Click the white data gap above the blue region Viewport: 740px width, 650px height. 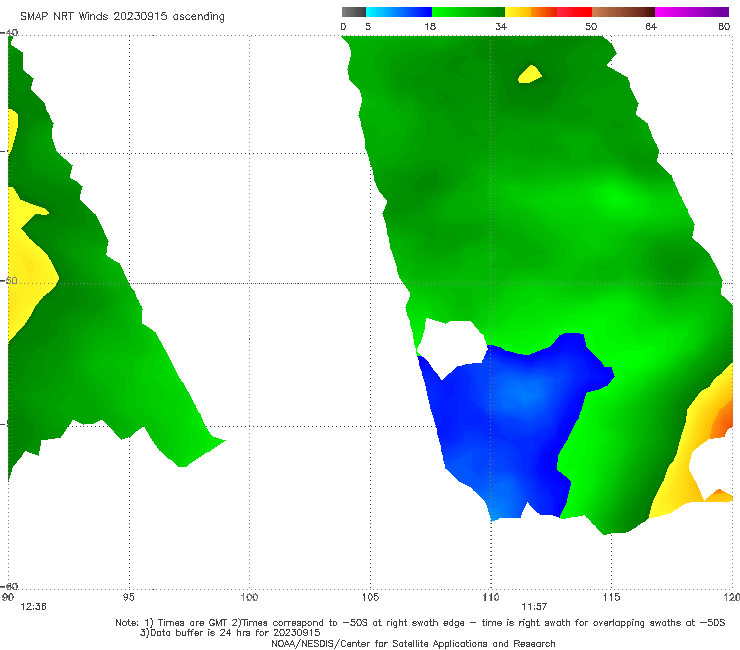(x=452, y=345)
